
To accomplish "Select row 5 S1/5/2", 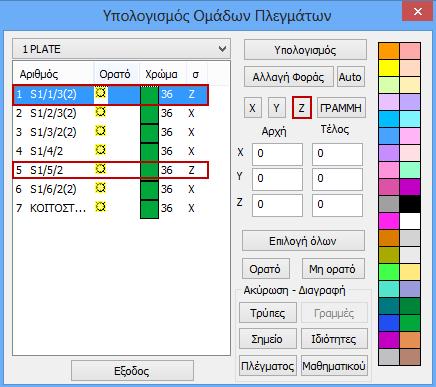I will pyautogui.click(x=111, y=170).
